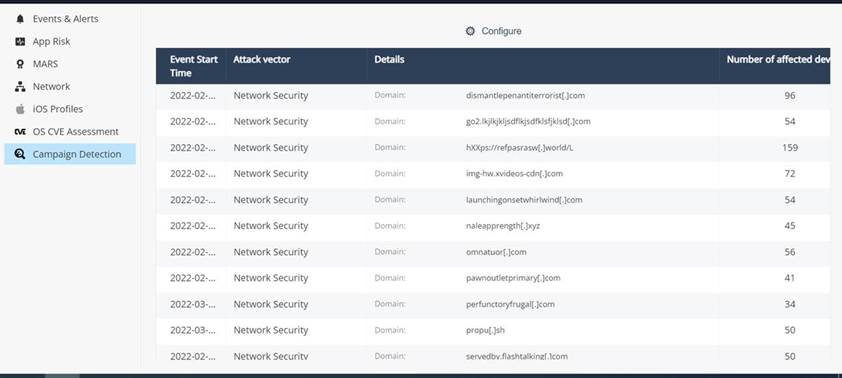Screen dimensions: 842x378
Task: Open the Network section
Action: pos(52,86)
